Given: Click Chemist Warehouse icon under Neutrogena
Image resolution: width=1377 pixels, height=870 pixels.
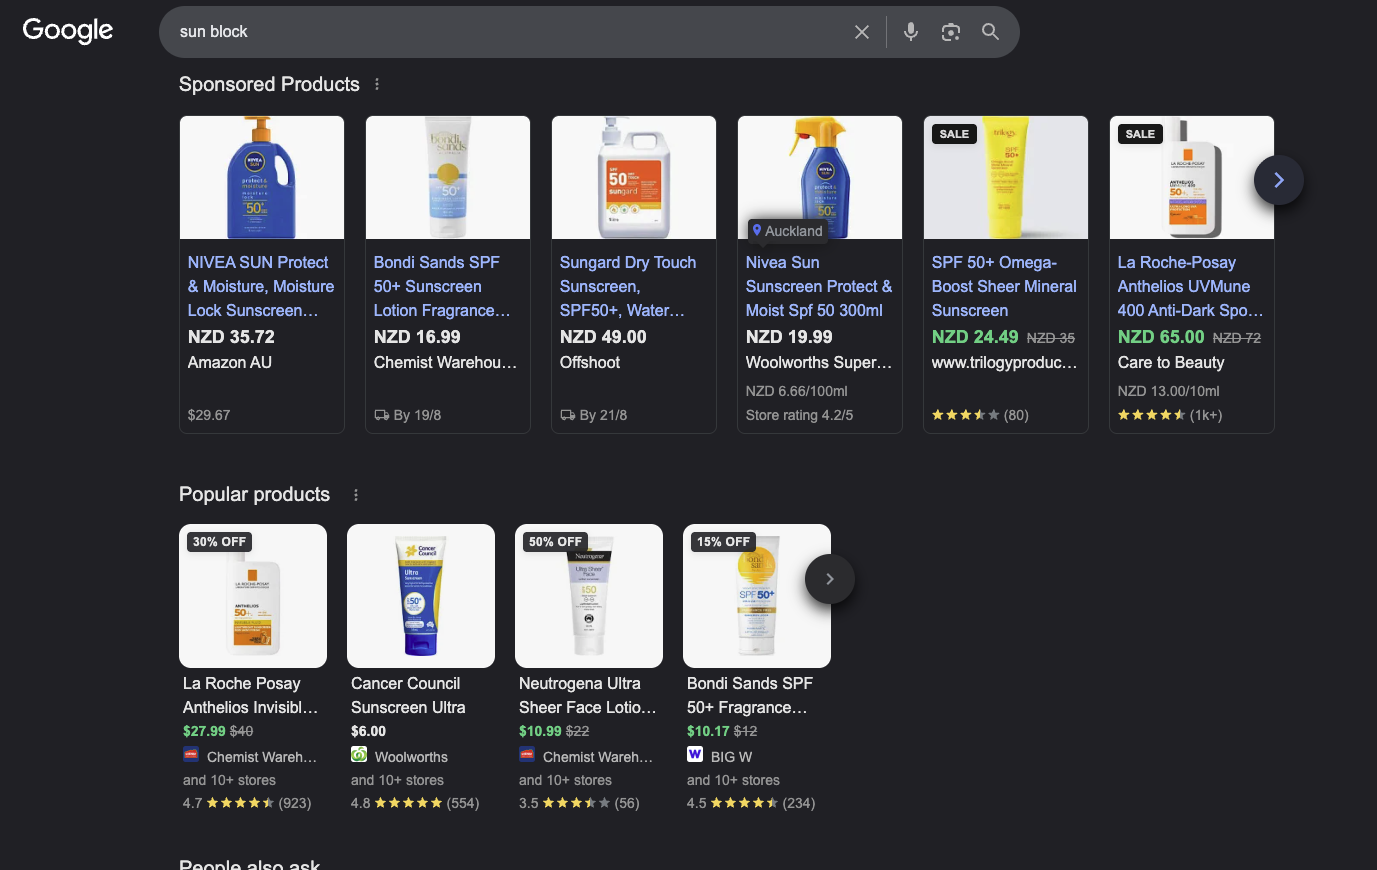Looking at the screenshot, I should (527, 754).
